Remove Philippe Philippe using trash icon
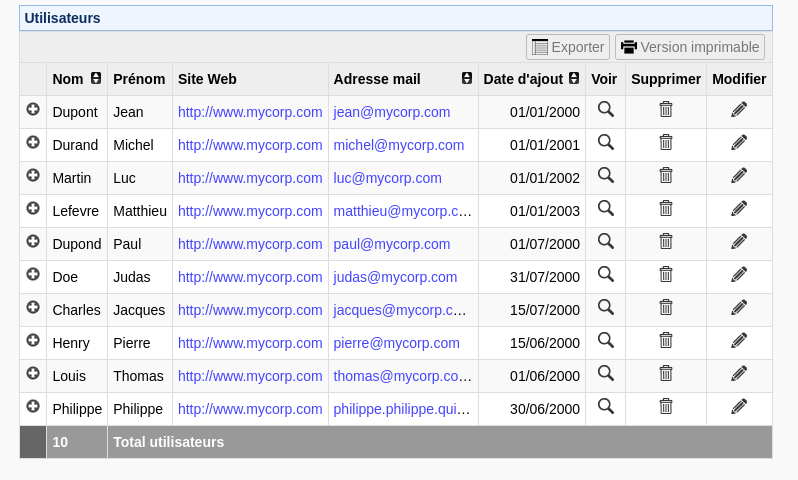Viewport: 798px width, 480px height. point(666,407)
